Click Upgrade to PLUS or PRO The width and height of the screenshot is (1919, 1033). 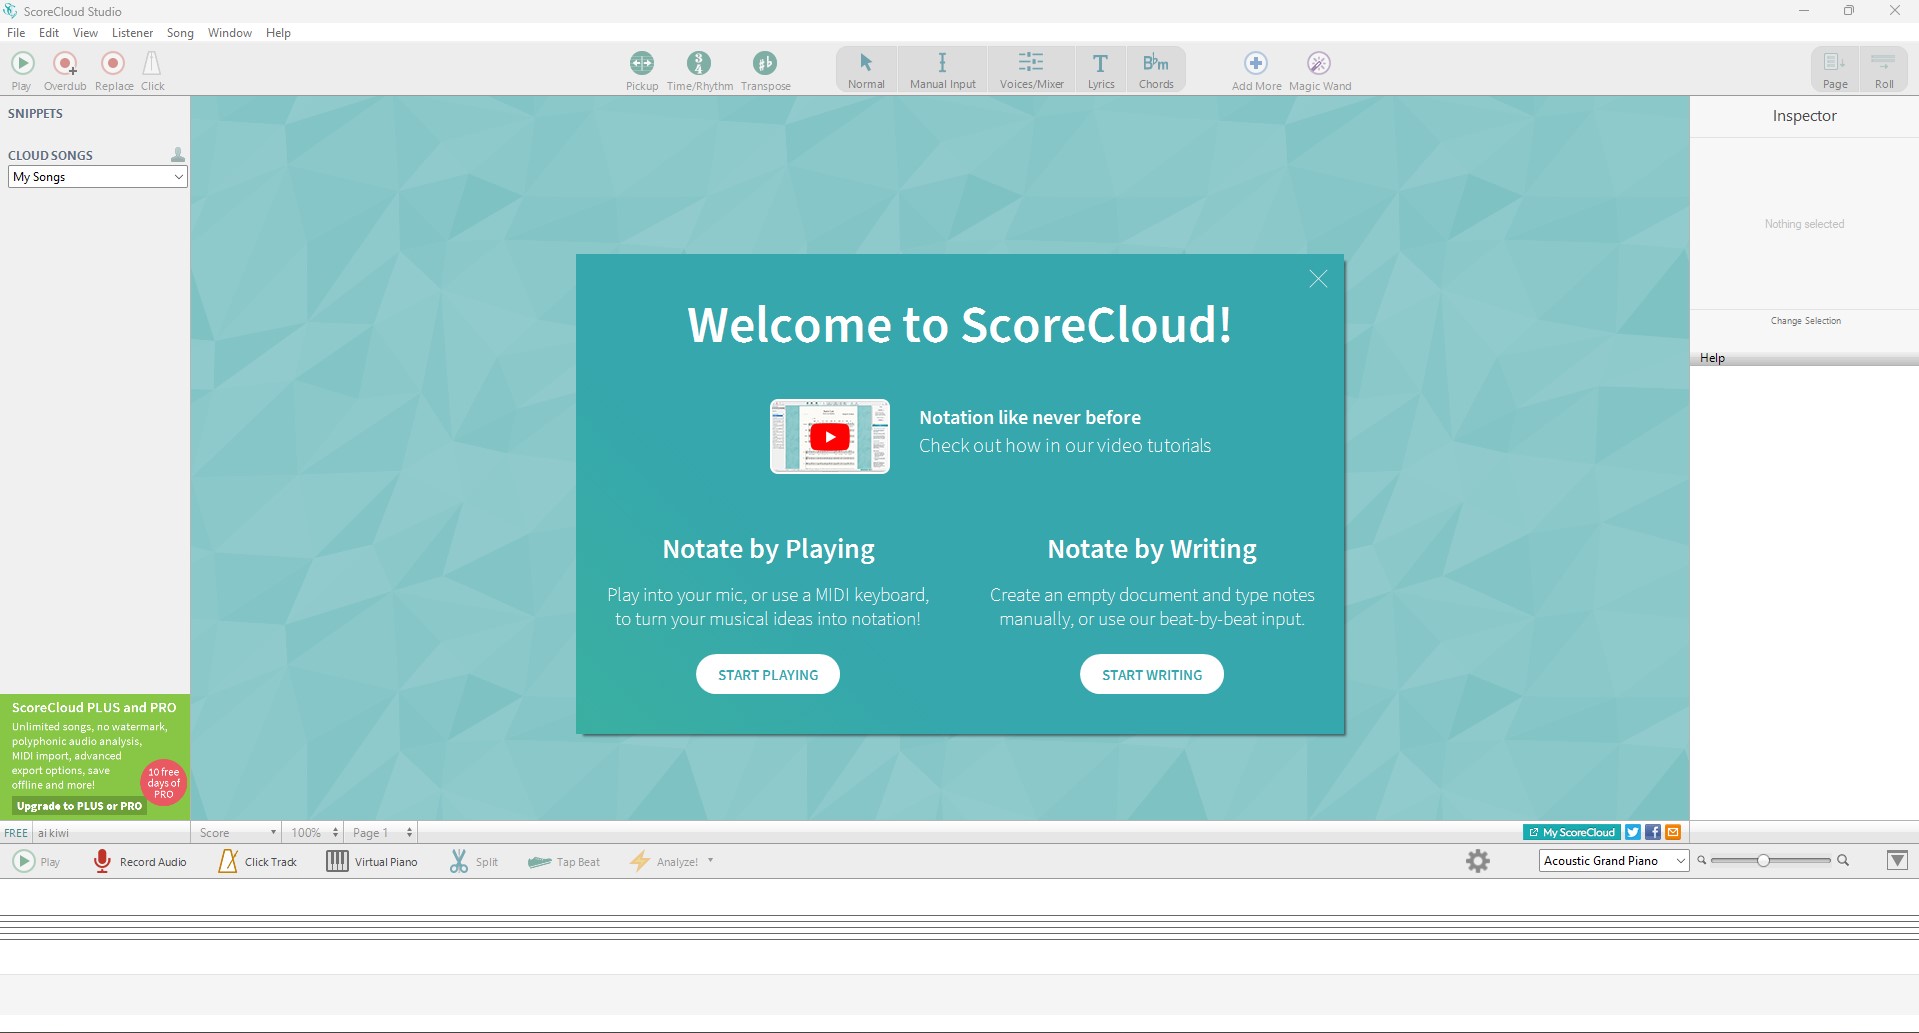pos(79,806)
